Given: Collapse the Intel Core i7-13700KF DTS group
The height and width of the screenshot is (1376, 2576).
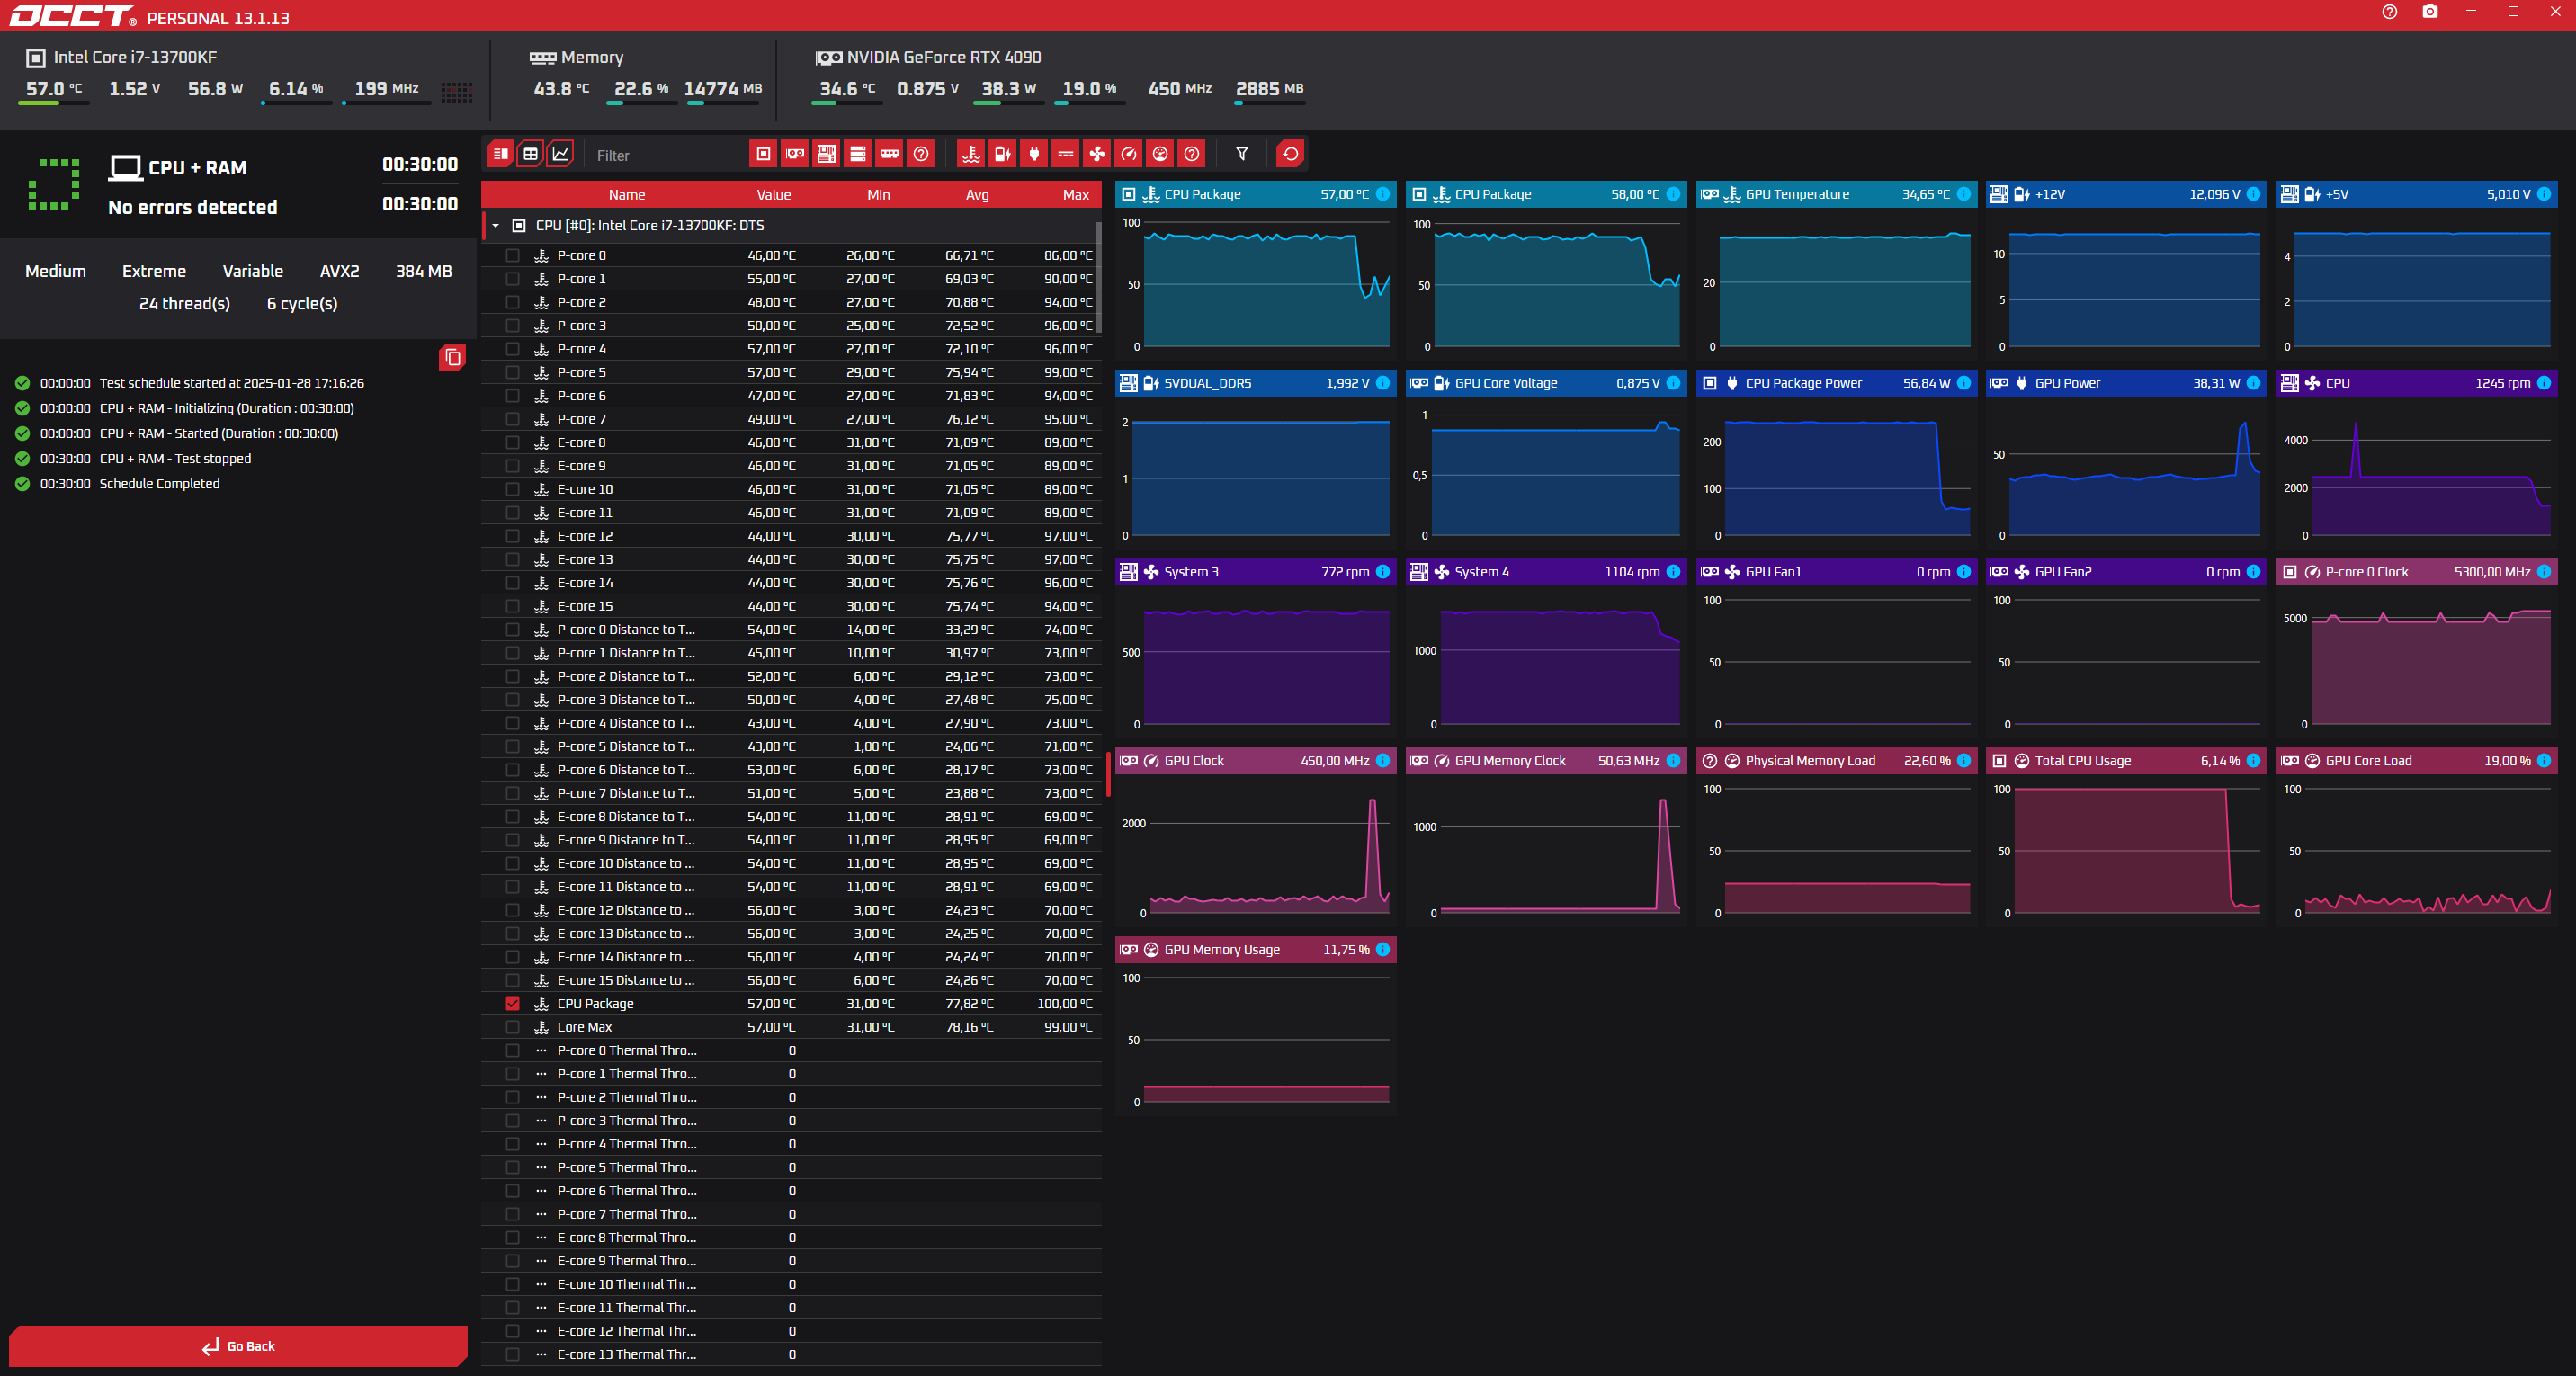Looking at the screenshot, I should click(x=496, y=226).
